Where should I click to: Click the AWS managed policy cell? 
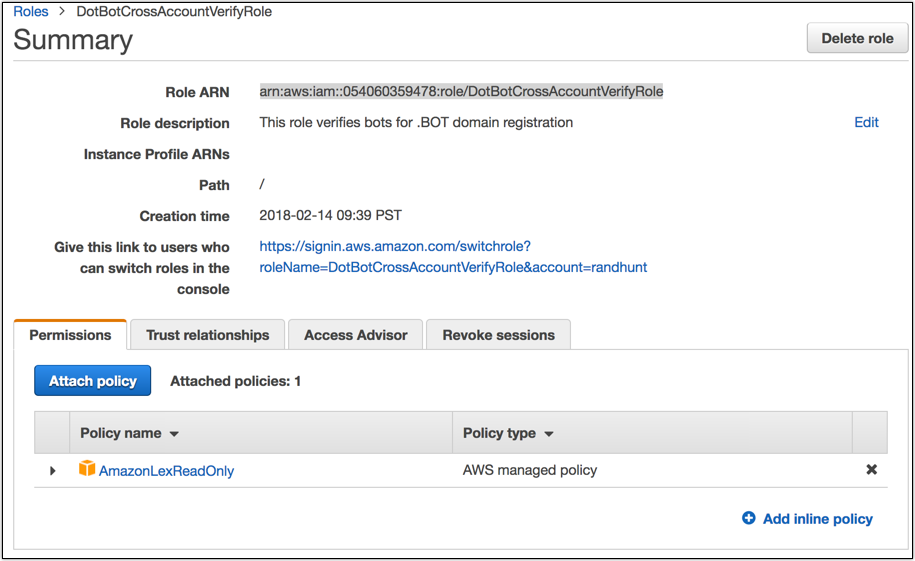point(530,470)
